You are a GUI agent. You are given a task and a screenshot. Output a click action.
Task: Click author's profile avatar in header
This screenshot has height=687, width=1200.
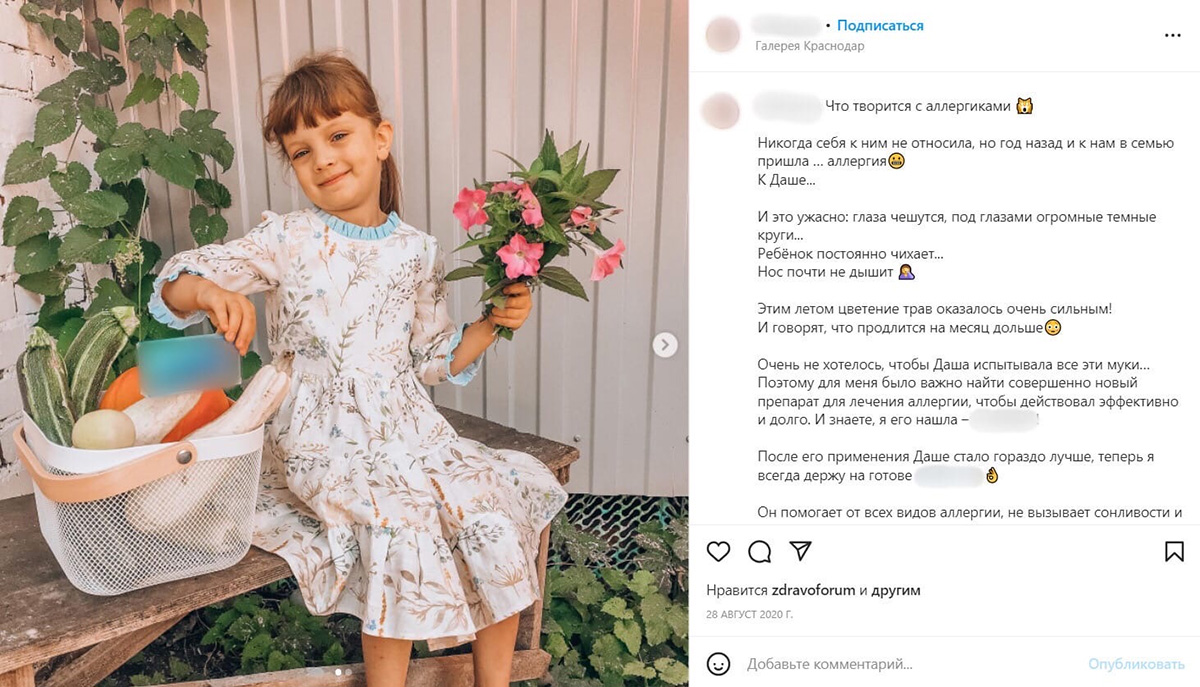(723, 35)
